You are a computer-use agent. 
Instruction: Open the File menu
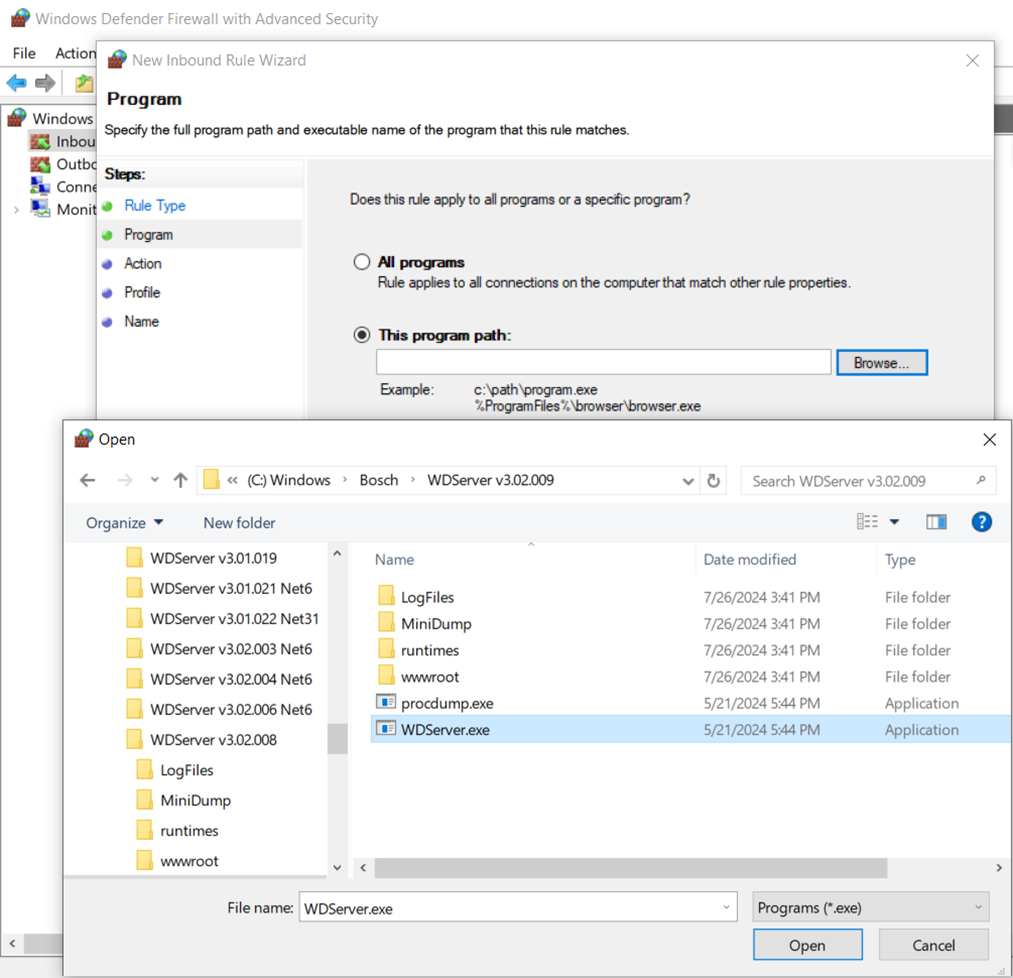click(24, 53)
